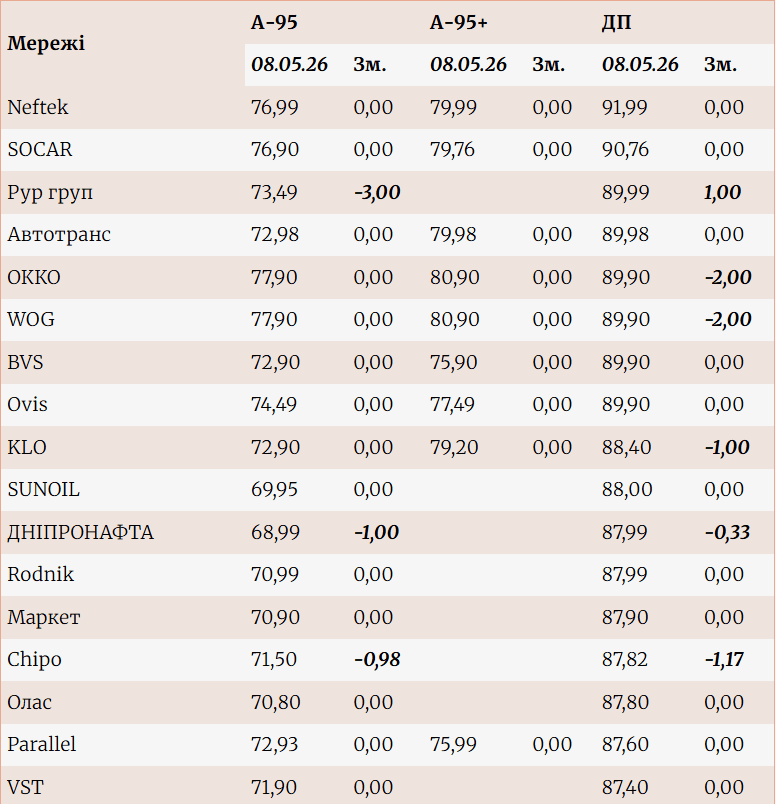776x804 pixels.
Task: Select Ovis A-95 price 74,49
Action: tap(274, 405)
